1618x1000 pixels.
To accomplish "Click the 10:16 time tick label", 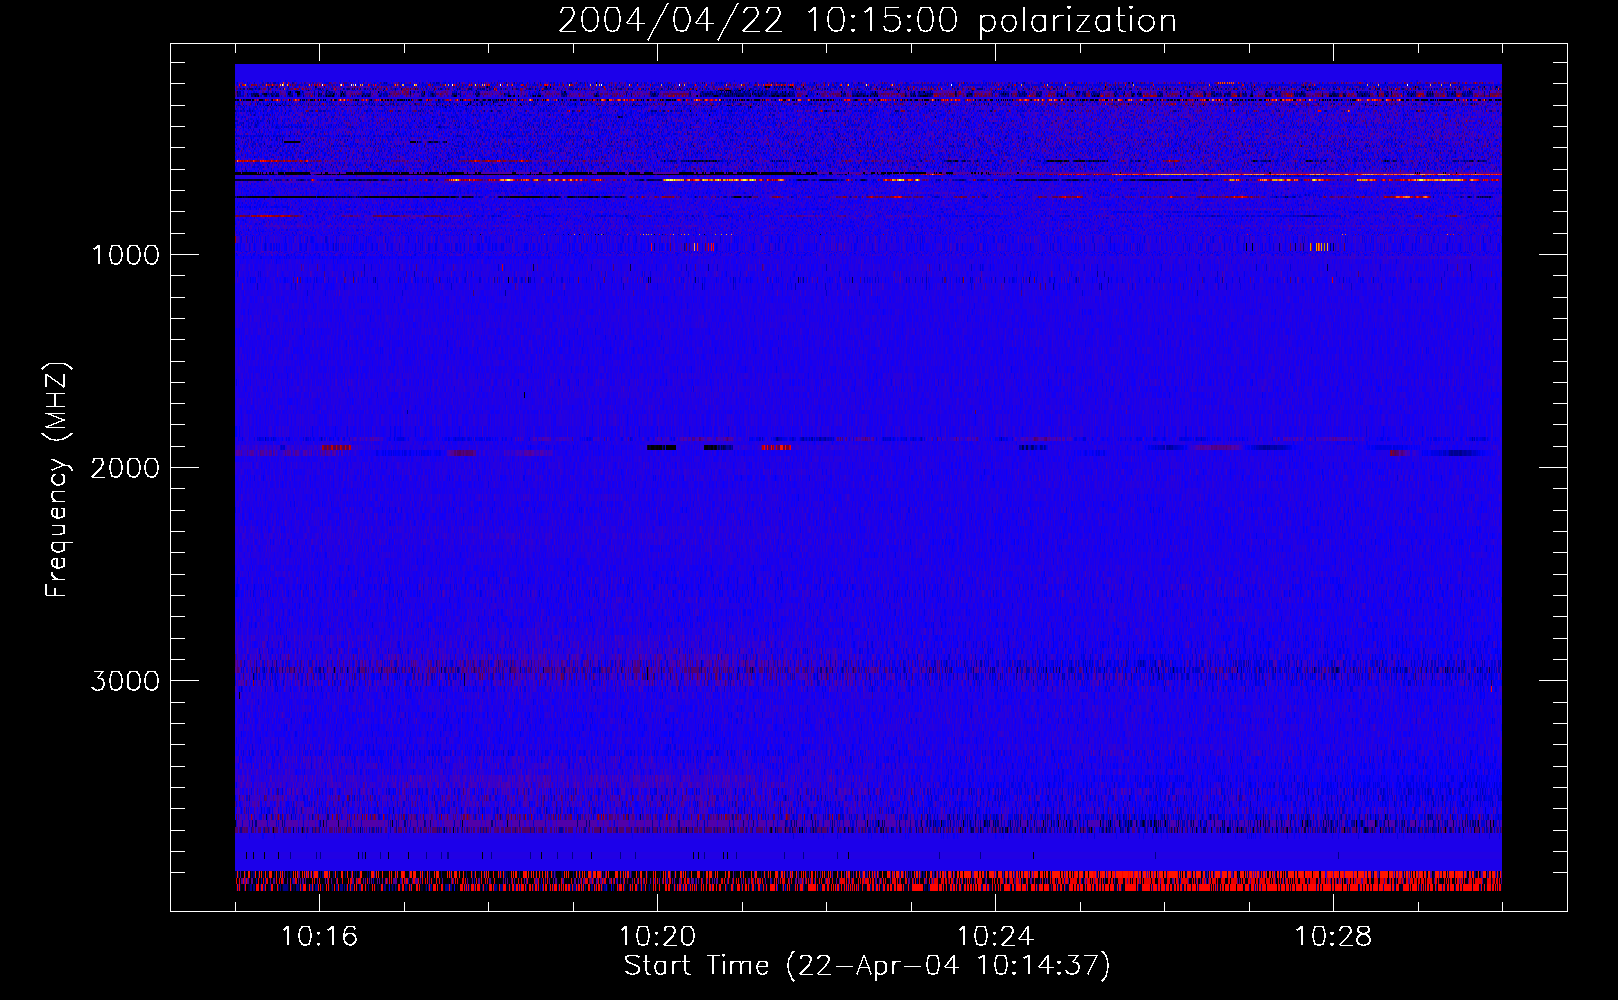I will [319, 937].
